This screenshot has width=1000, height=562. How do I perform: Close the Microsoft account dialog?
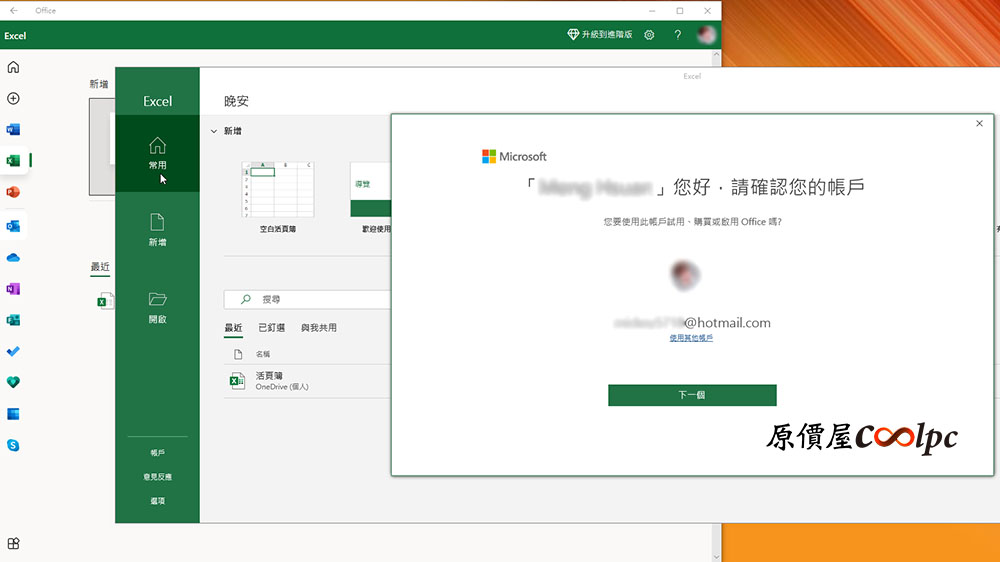click(980, 123)
